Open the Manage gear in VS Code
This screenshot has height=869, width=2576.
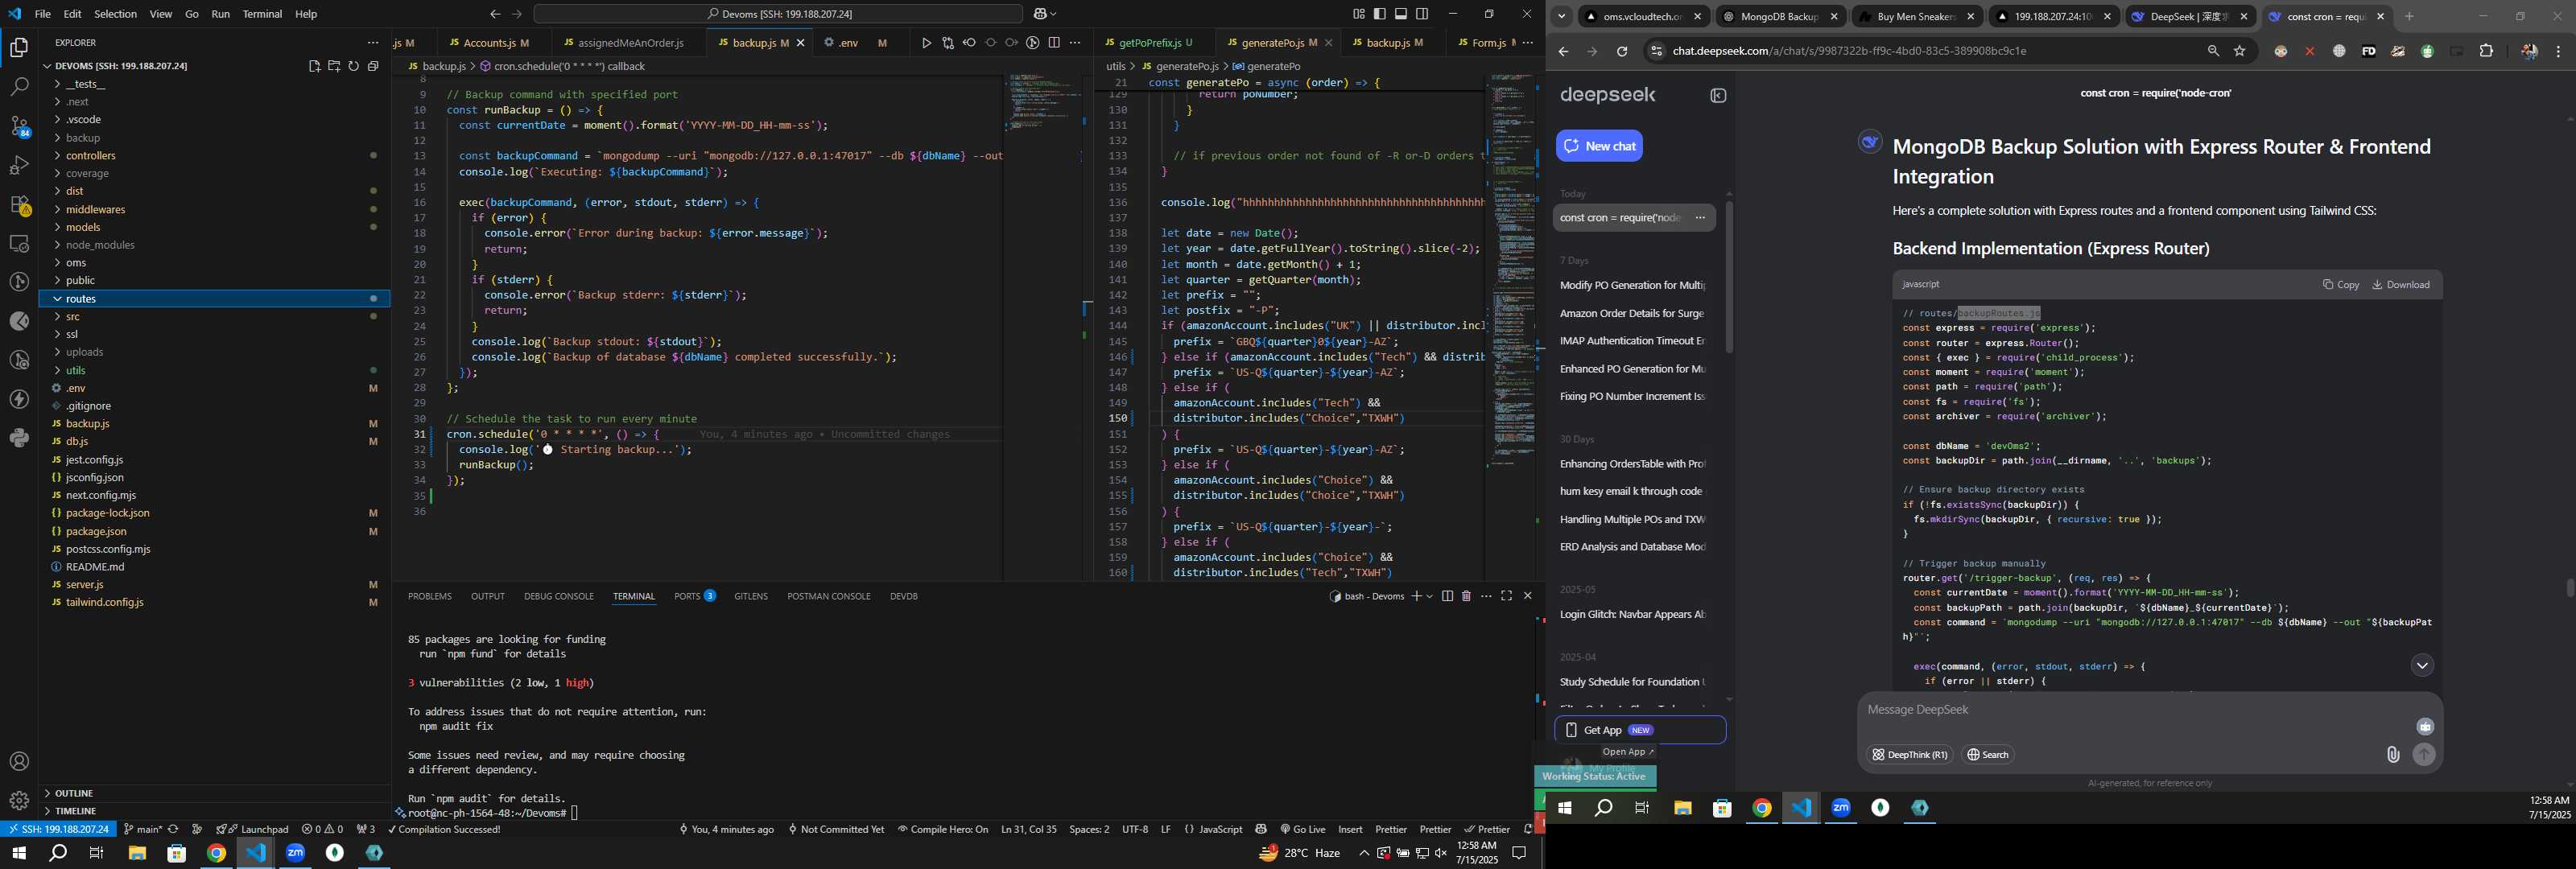(19, 801)
